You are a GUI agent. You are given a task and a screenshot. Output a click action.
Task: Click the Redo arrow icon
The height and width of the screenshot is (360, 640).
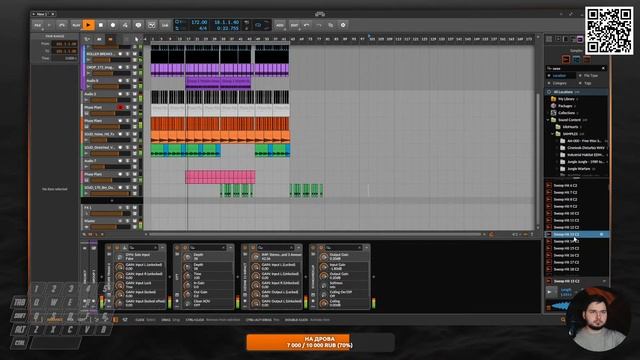[318, 25]
